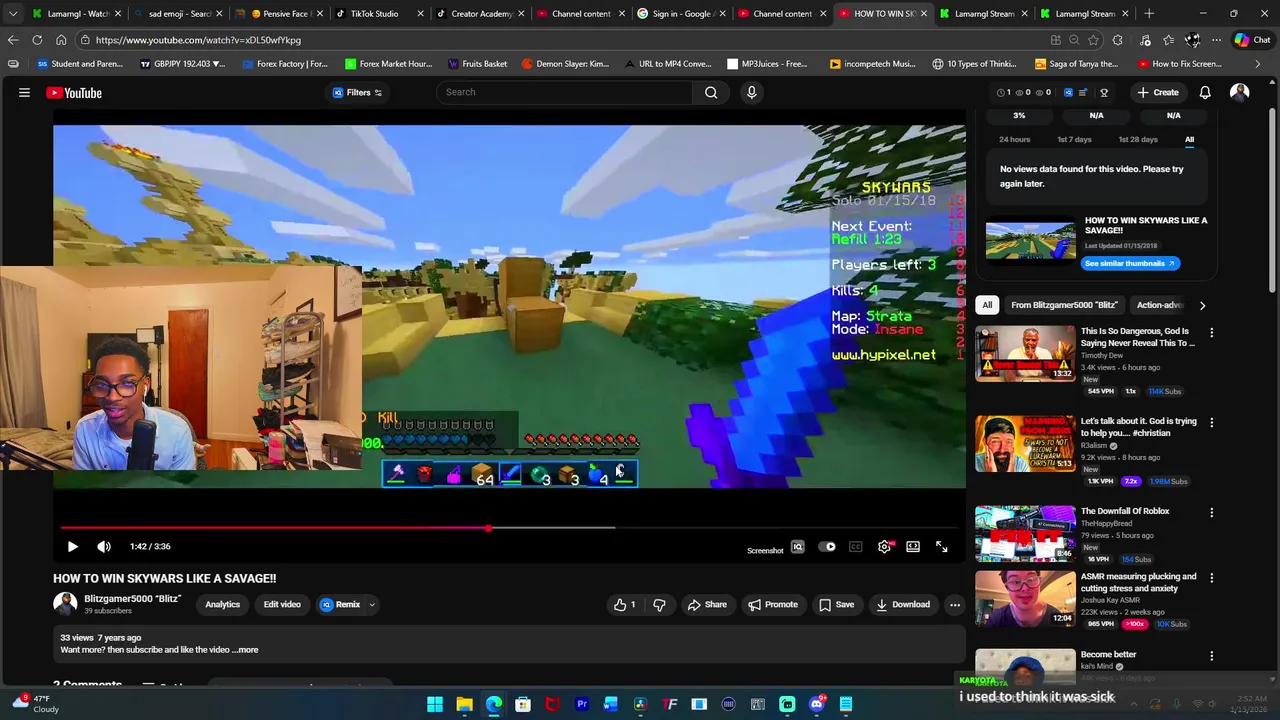The height and width of the screenshot is (720, 1280).
Task: Open options for ASMR measuring plucking video
Action: pos(1212,578)
